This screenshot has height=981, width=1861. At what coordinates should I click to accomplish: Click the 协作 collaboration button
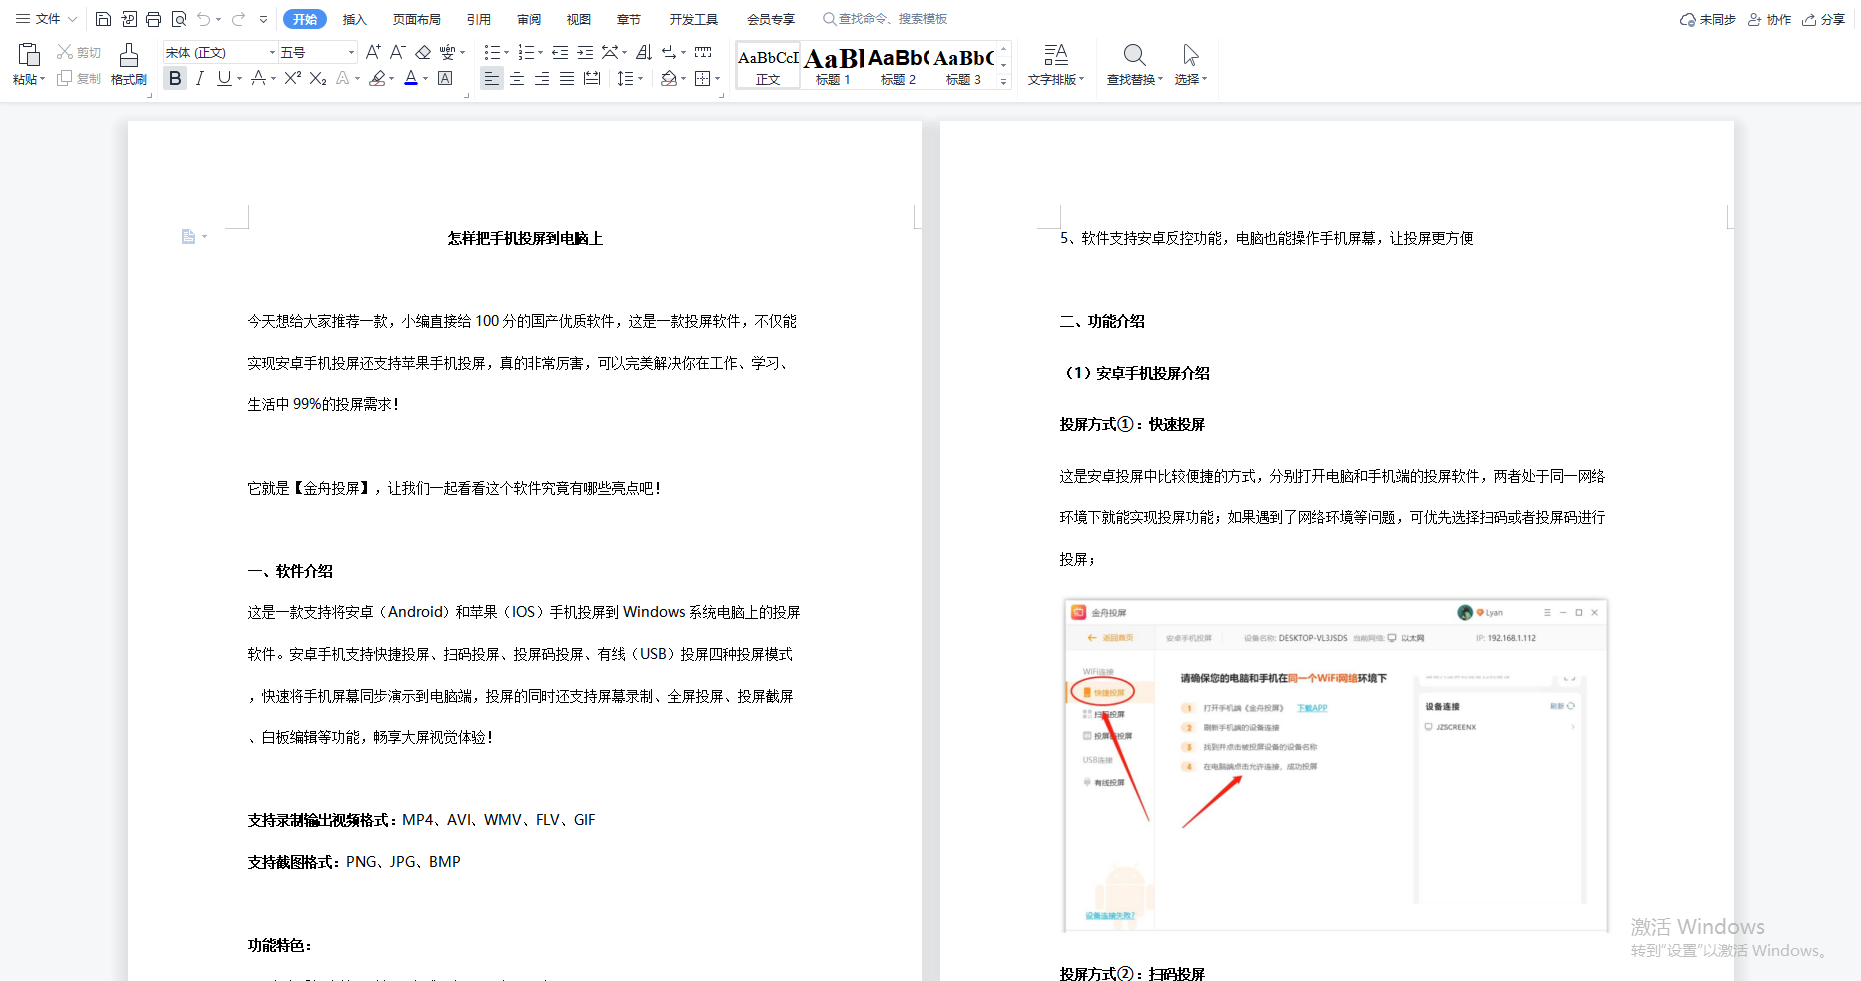[1769, 19]
